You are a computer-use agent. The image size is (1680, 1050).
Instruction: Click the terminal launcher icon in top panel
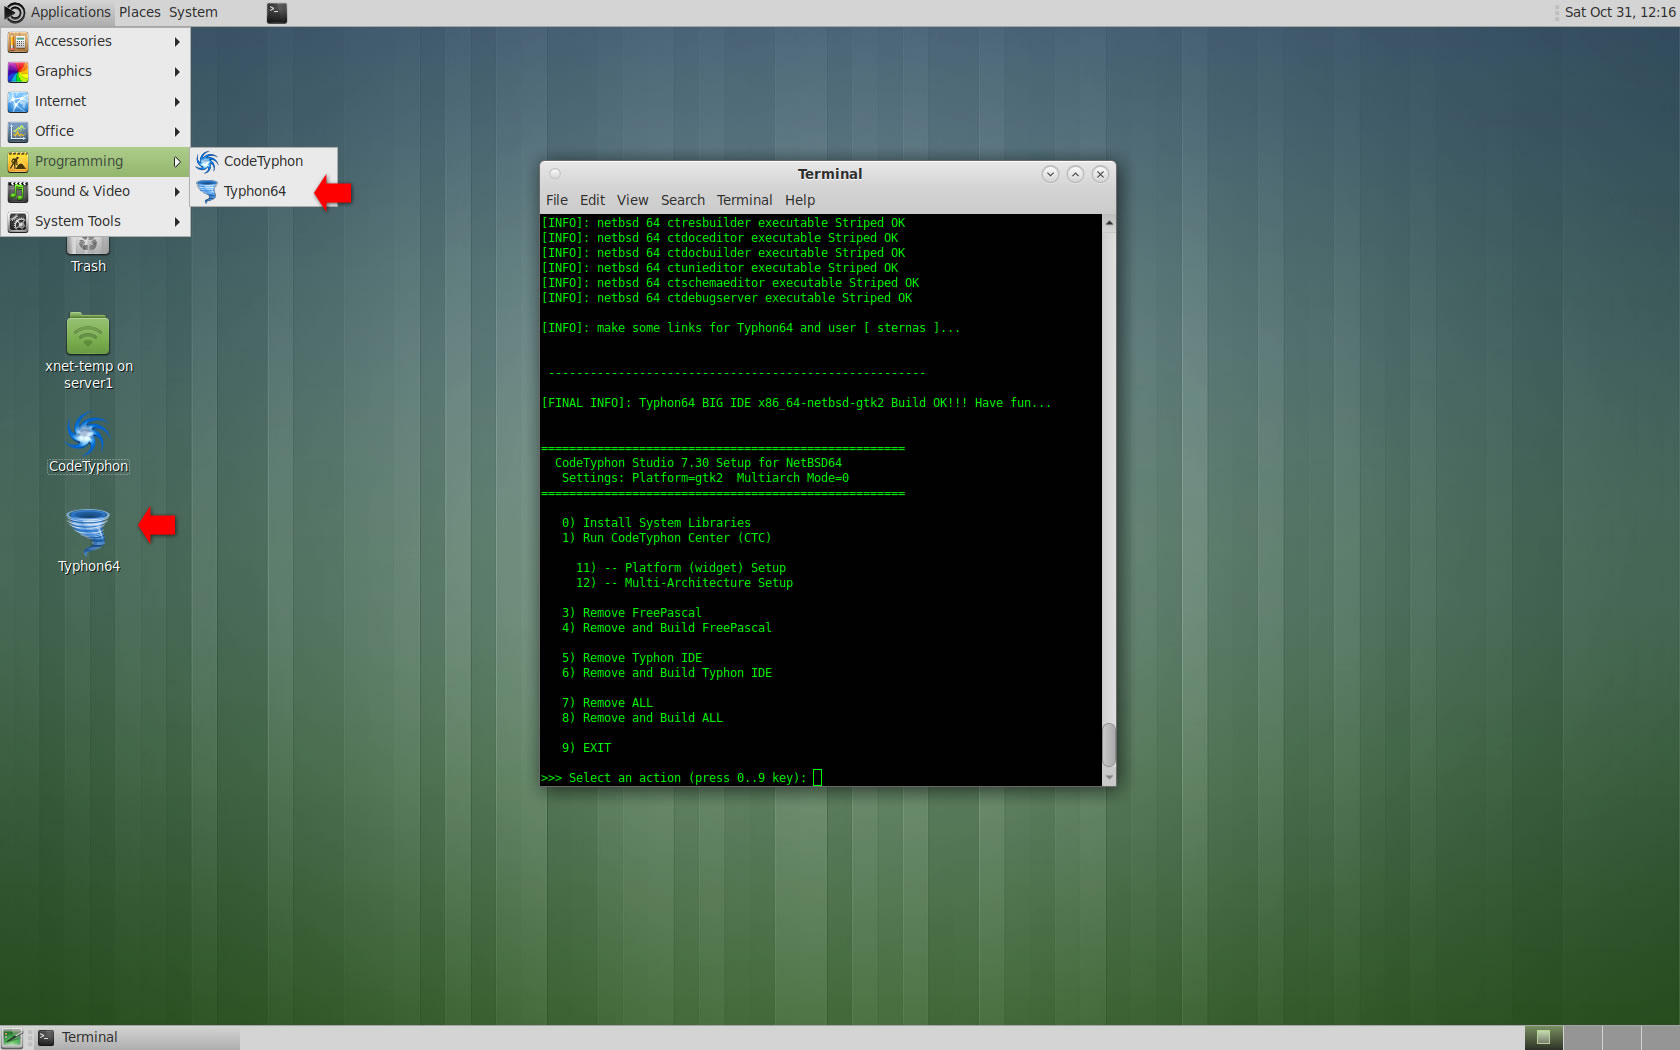pyautogui.click(x=277, y=13)
